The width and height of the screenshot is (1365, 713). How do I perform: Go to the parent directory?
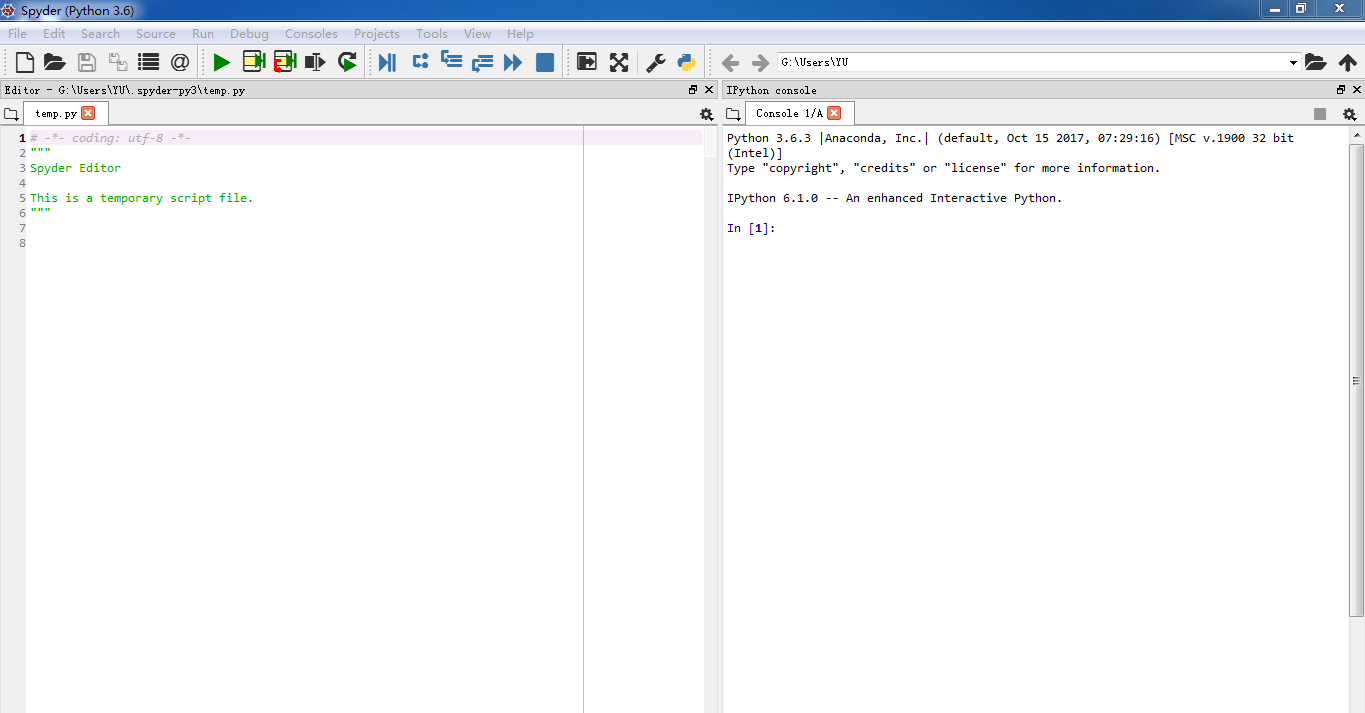pos(1347,63)
